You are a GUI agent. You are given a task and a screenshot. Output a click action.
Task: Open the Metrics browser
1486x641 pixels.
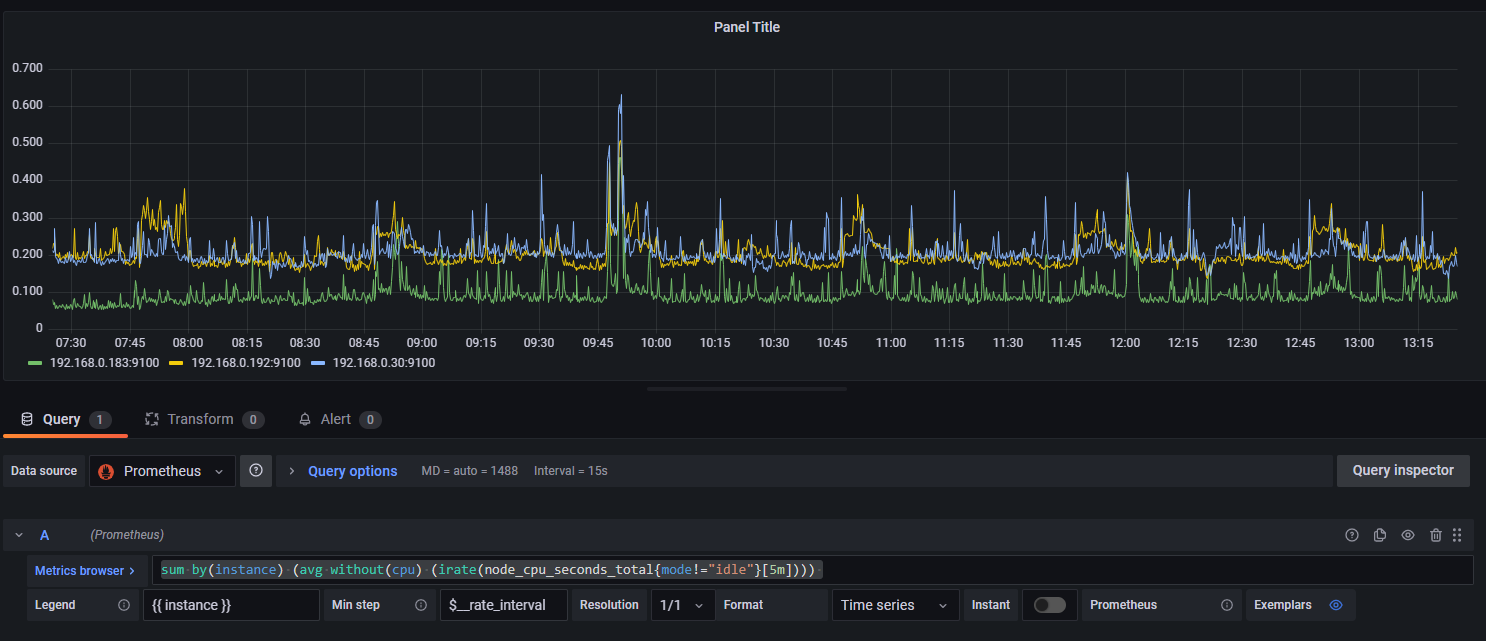point(86,571)
